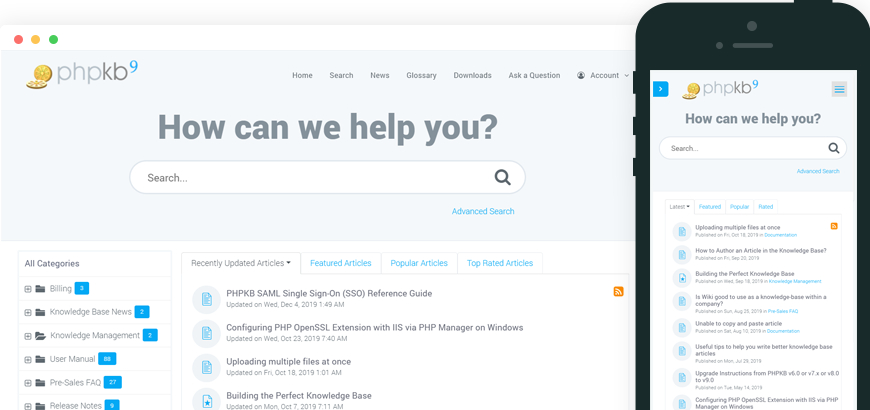Open Configuring PHP OpenSSL Extension article title on desktop
Screen dimensions: 870x410
pos(375,327)
